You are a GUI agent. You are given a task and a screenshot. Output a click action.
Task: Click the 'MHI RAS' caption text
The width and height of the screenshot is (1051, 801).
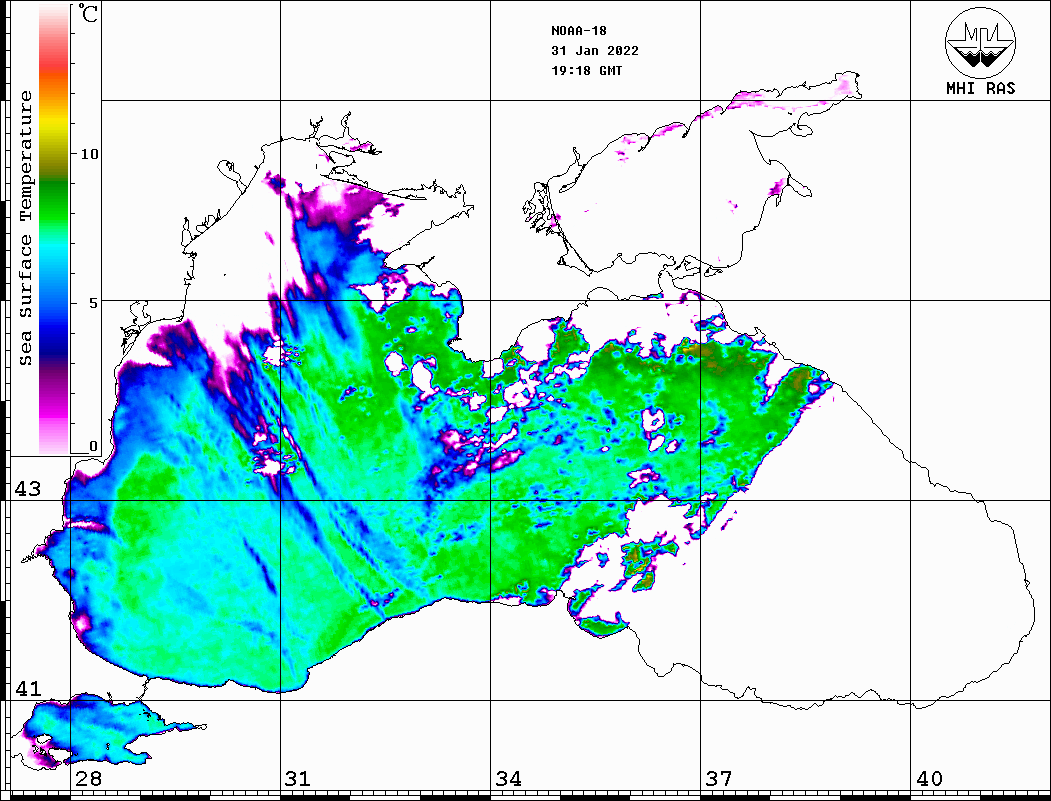click(x=981, y=88)
